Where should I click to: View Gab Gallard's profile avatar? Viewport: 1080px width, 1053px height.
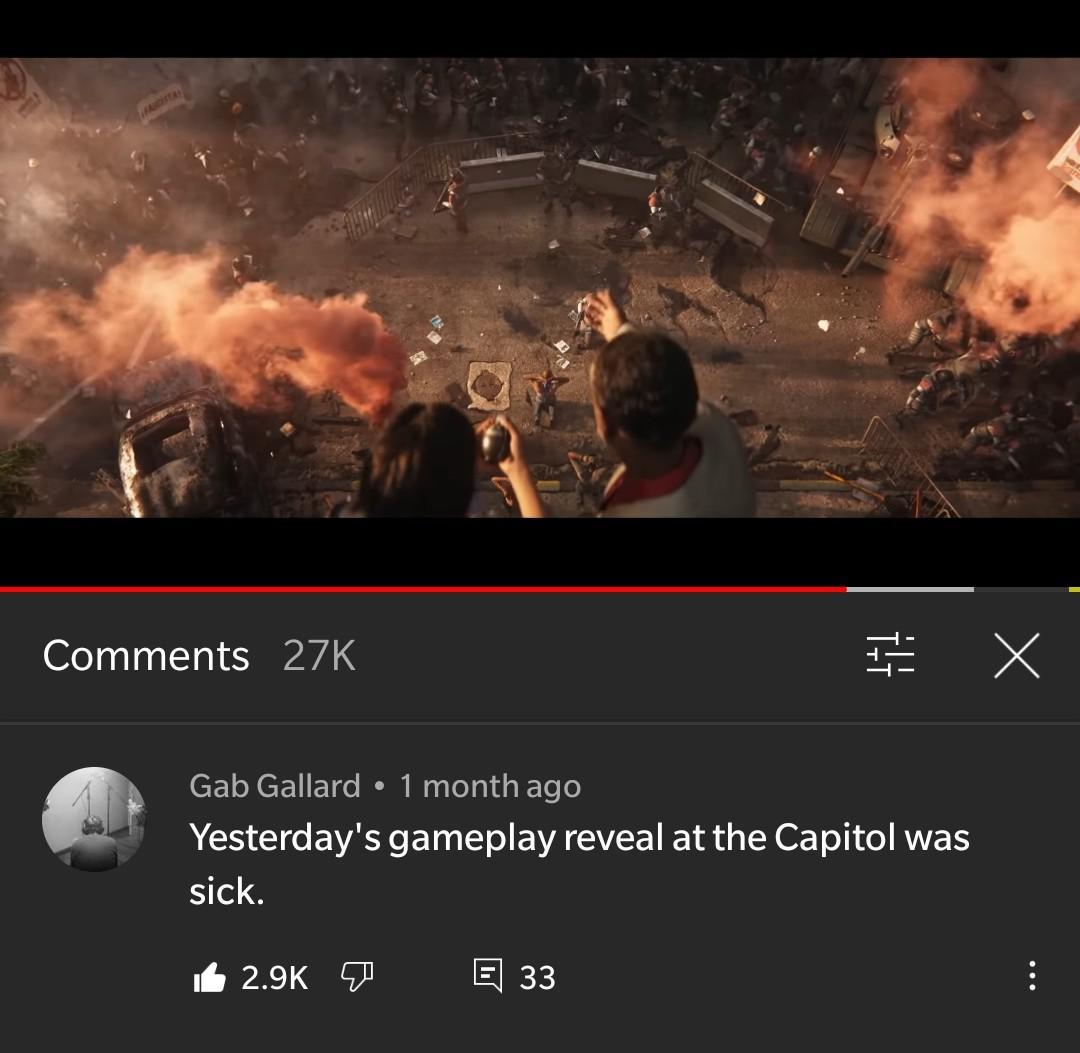tap(94, 819)
